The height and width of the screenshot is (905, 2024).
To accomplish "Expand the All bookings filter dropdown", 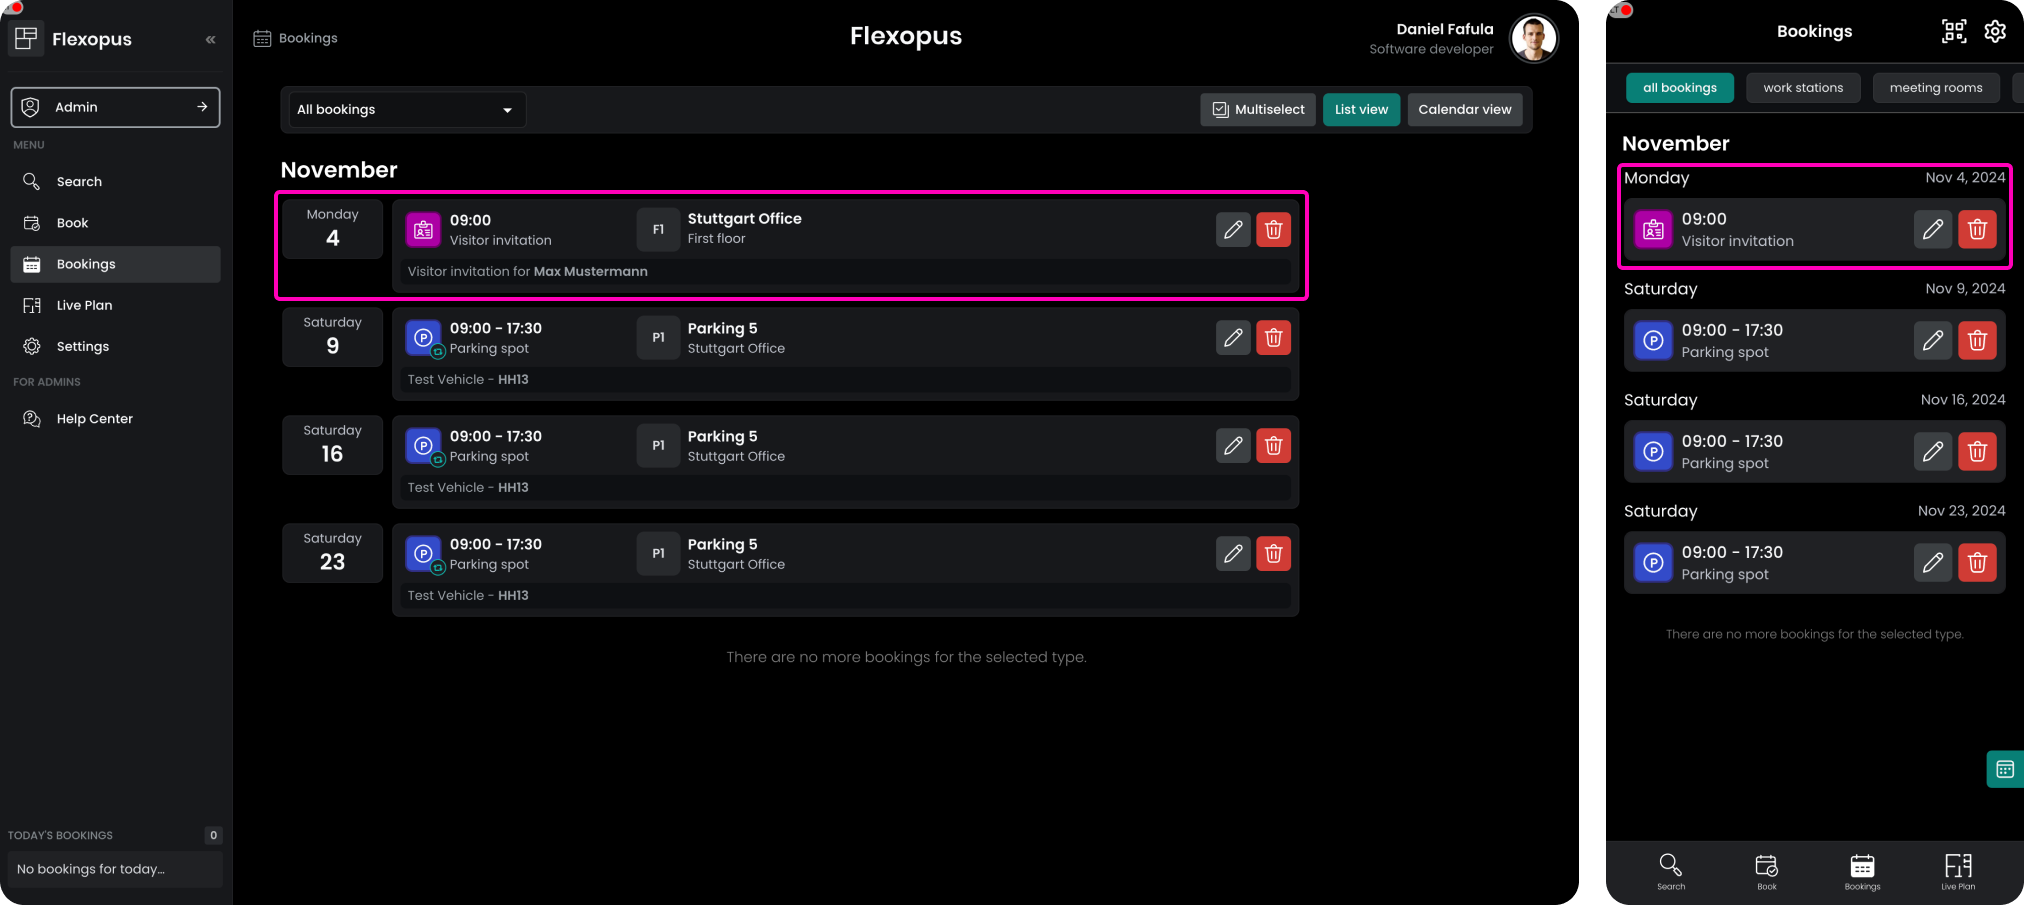I will coord(404,110).
